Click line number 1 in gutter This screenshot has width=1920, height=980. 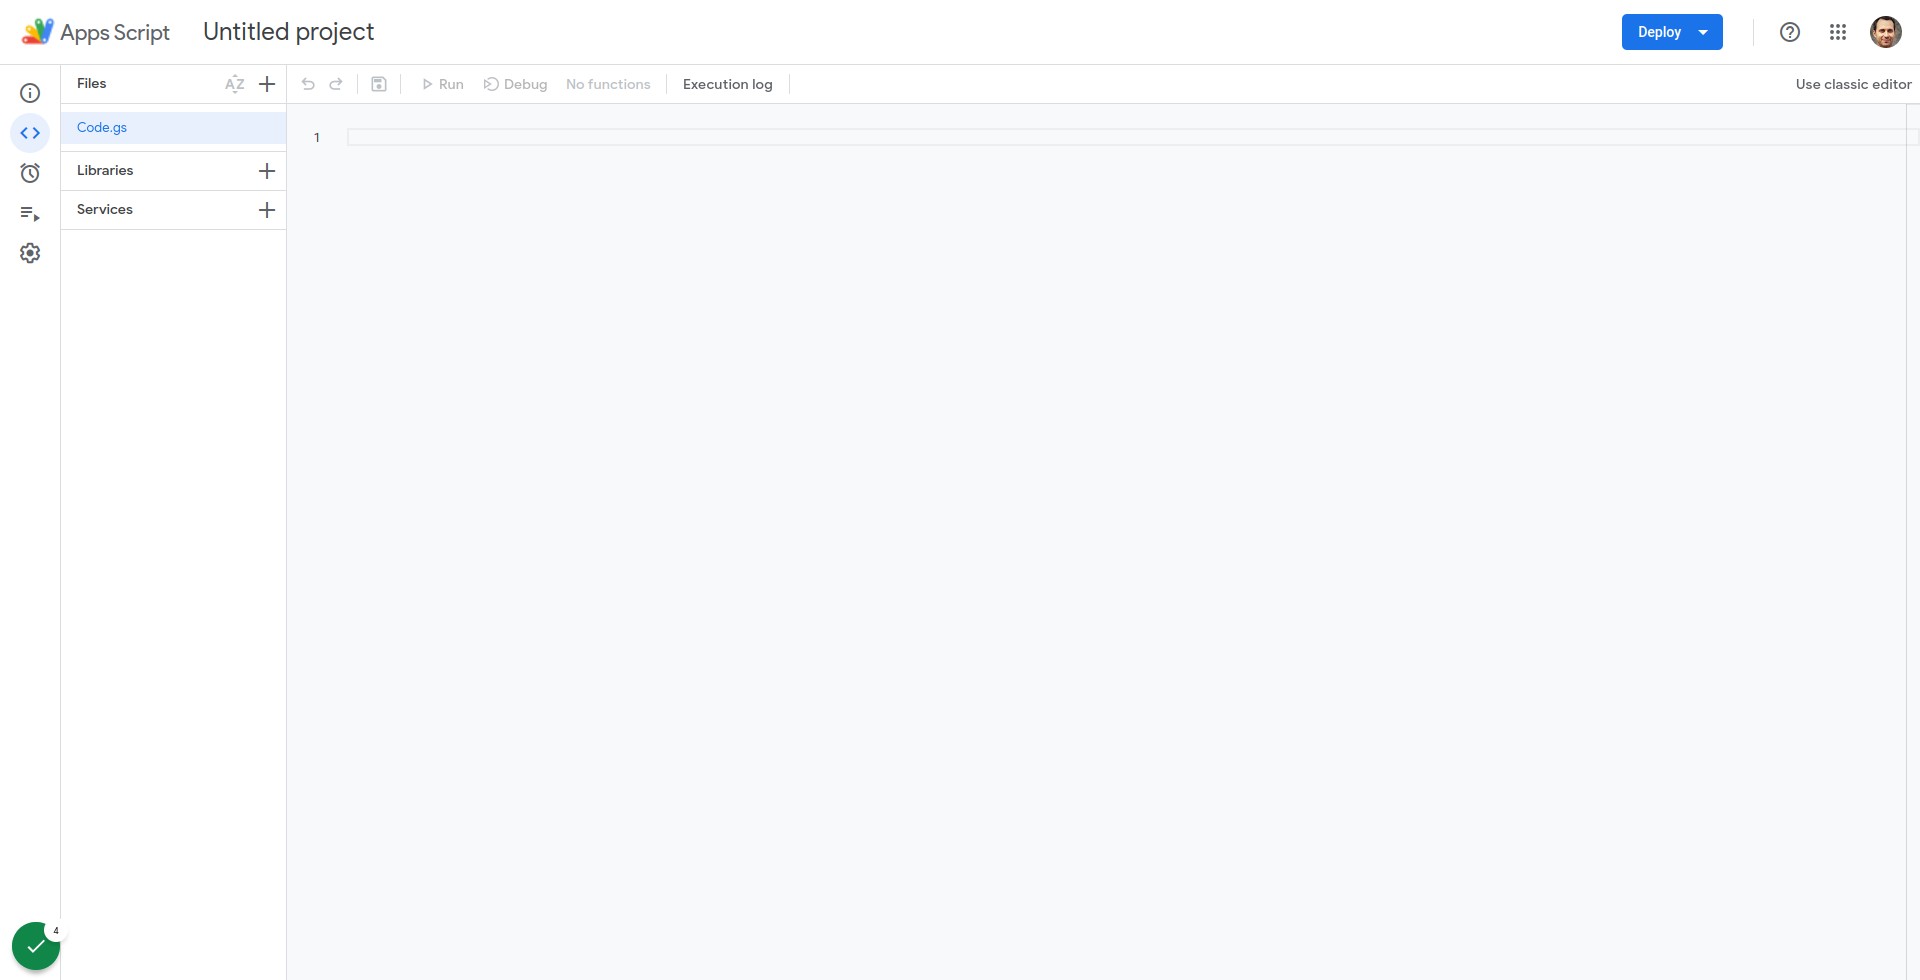(317, 138)
